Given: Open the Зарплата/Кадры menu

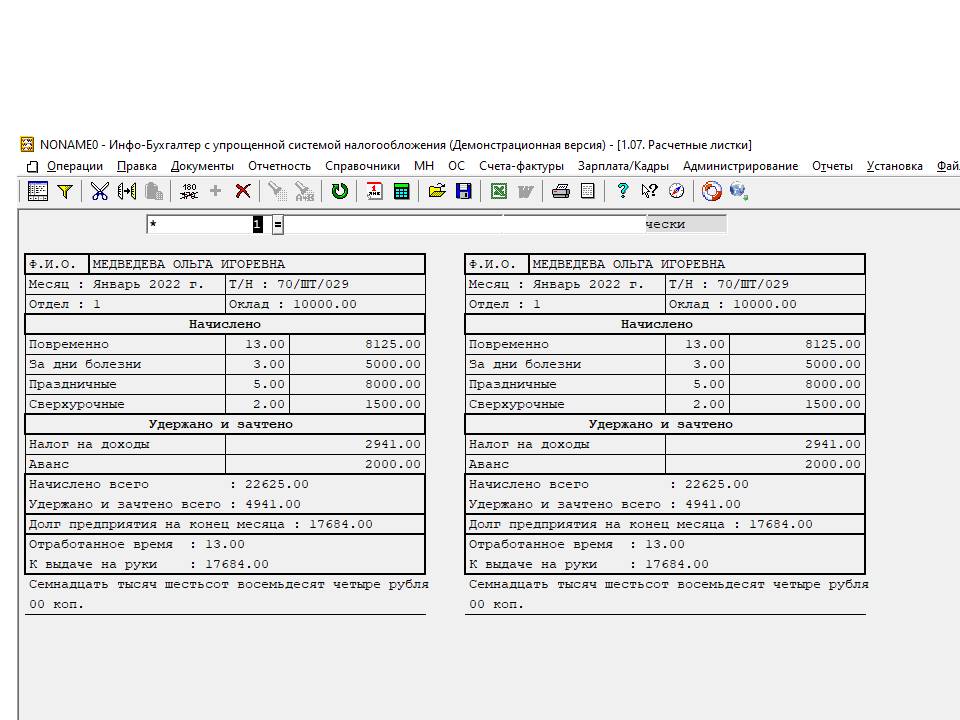Looking at the screenshot, I should point(623,166).
